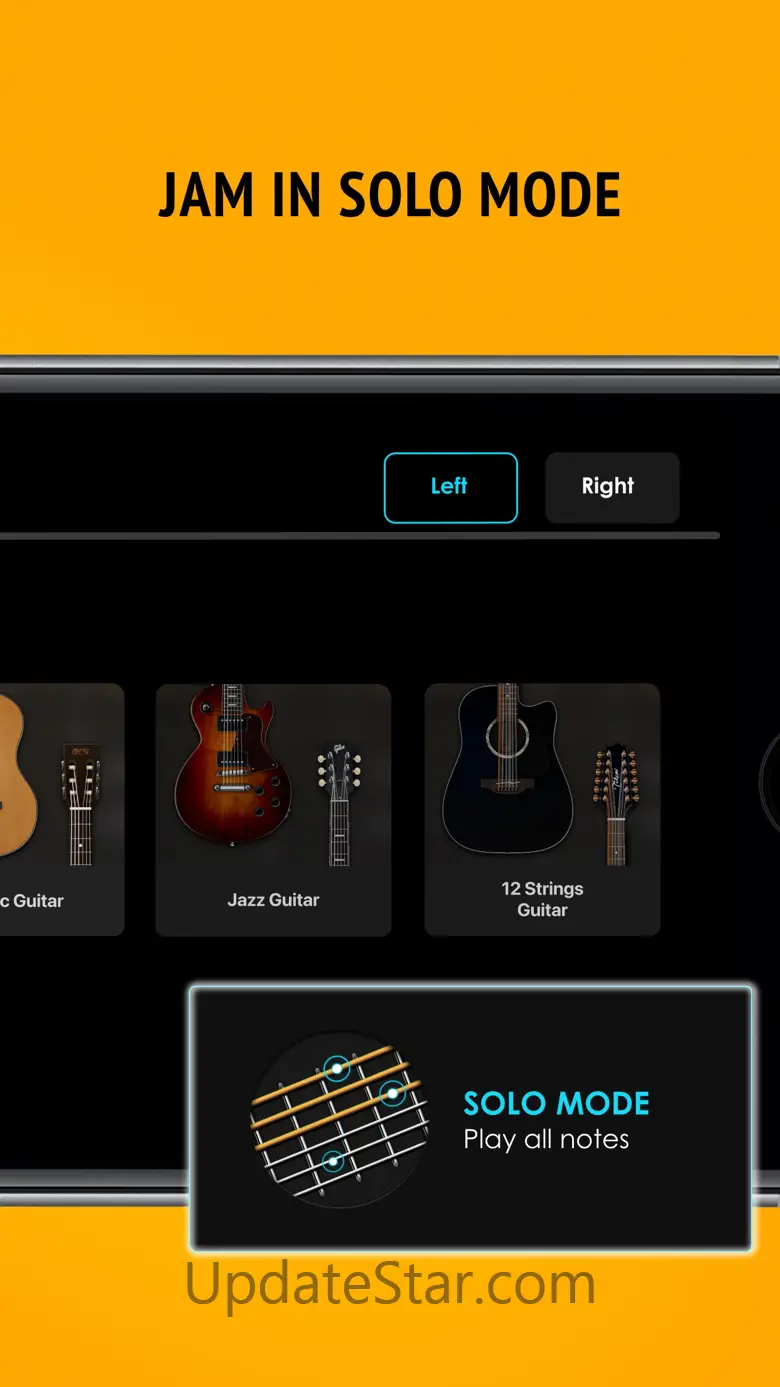Open the UpdateStar.com watermark link
The height and width of the screenshot is (1387, 780).
[391, 1284]
